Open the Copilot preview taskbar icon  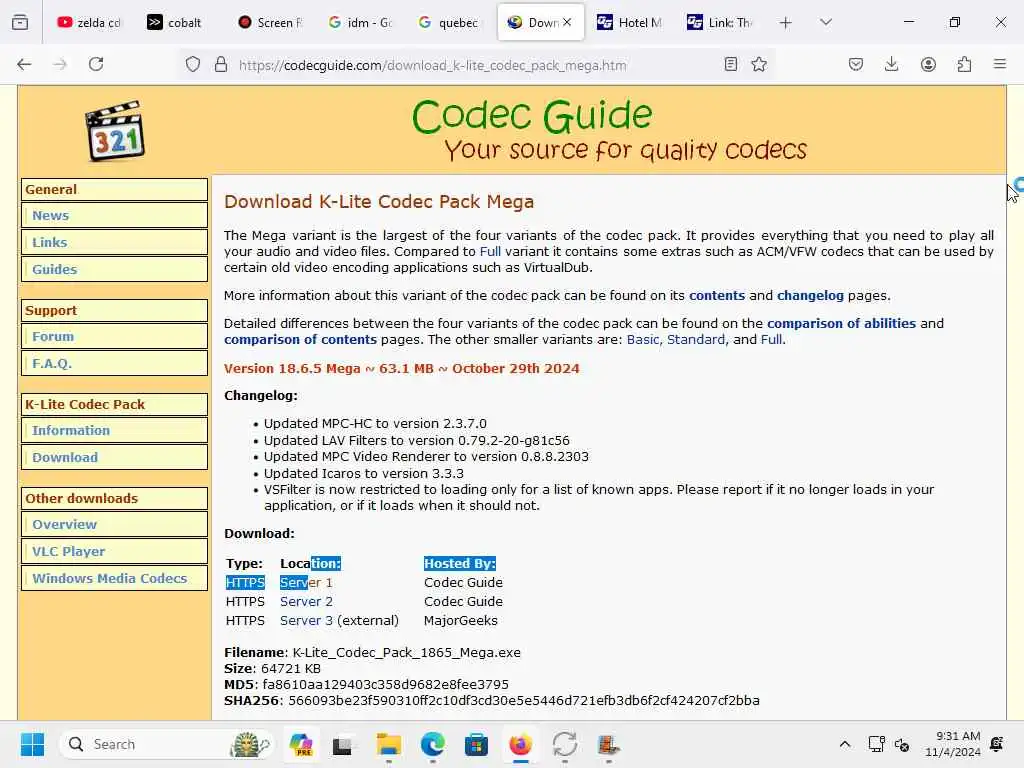301,744
